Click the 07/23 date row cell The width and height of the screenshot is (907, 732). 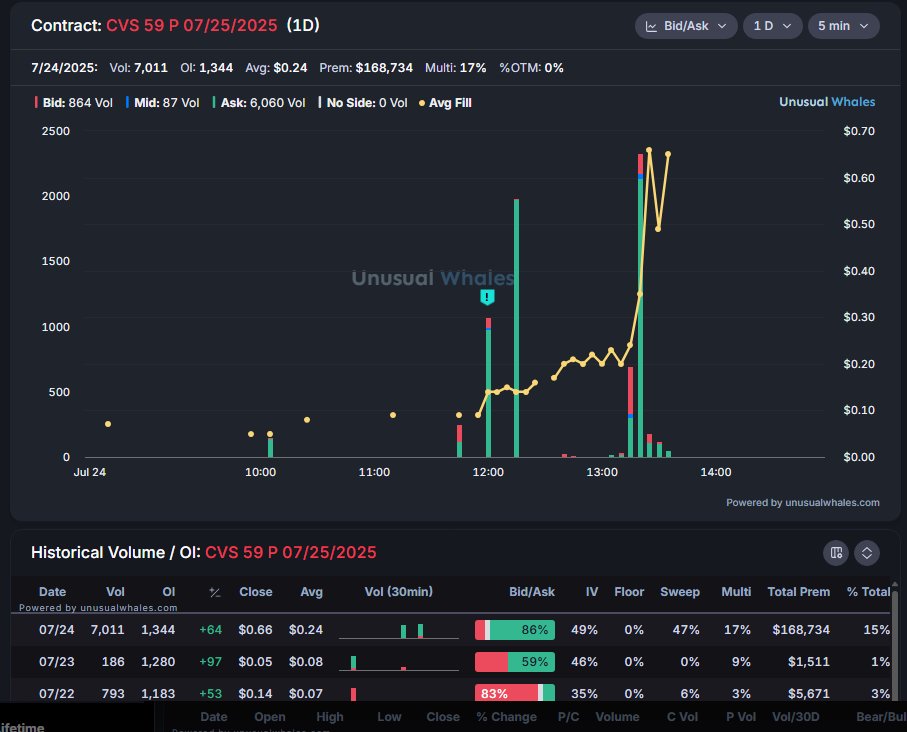[56, 661]
